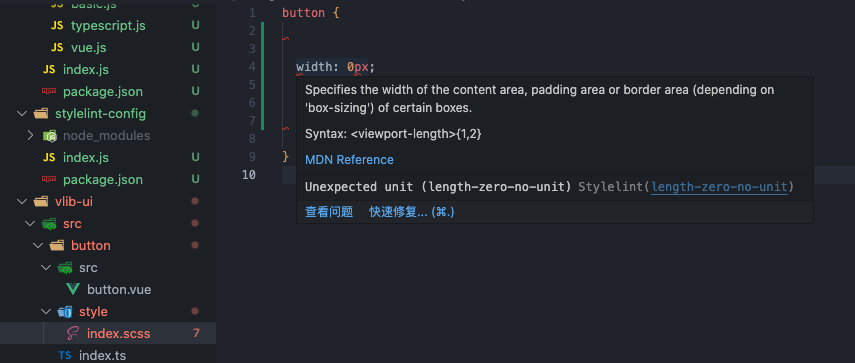The width and height of the screenshot is (855, 363).
Task: Open package.json above stylelint-config folder
Action: (103, 92)
